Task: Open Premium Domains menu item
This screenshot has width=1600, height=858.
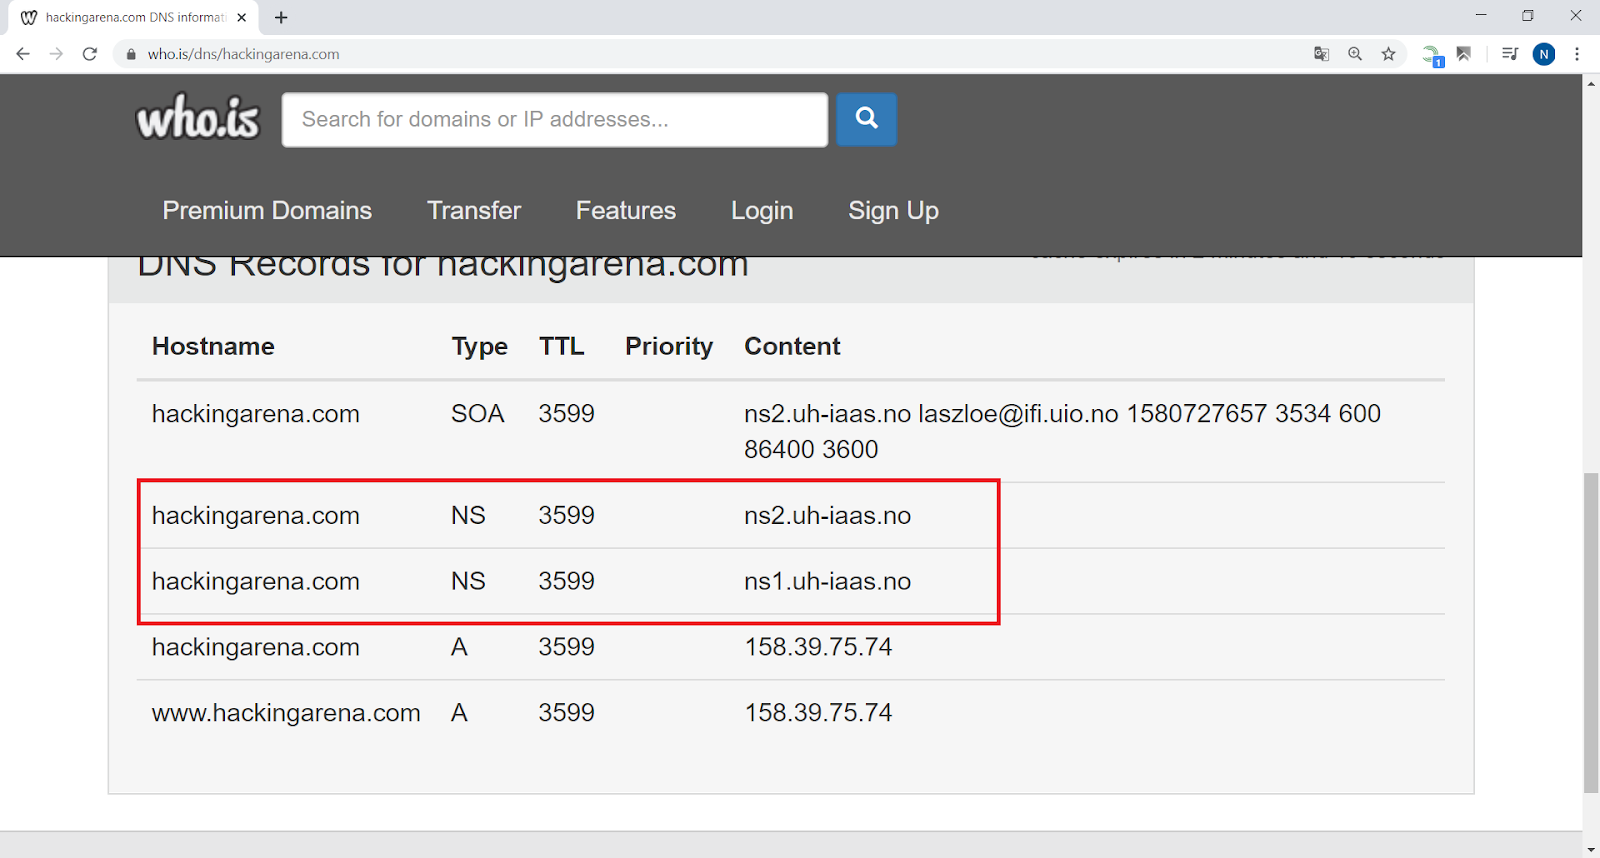Action: [267, 210]
